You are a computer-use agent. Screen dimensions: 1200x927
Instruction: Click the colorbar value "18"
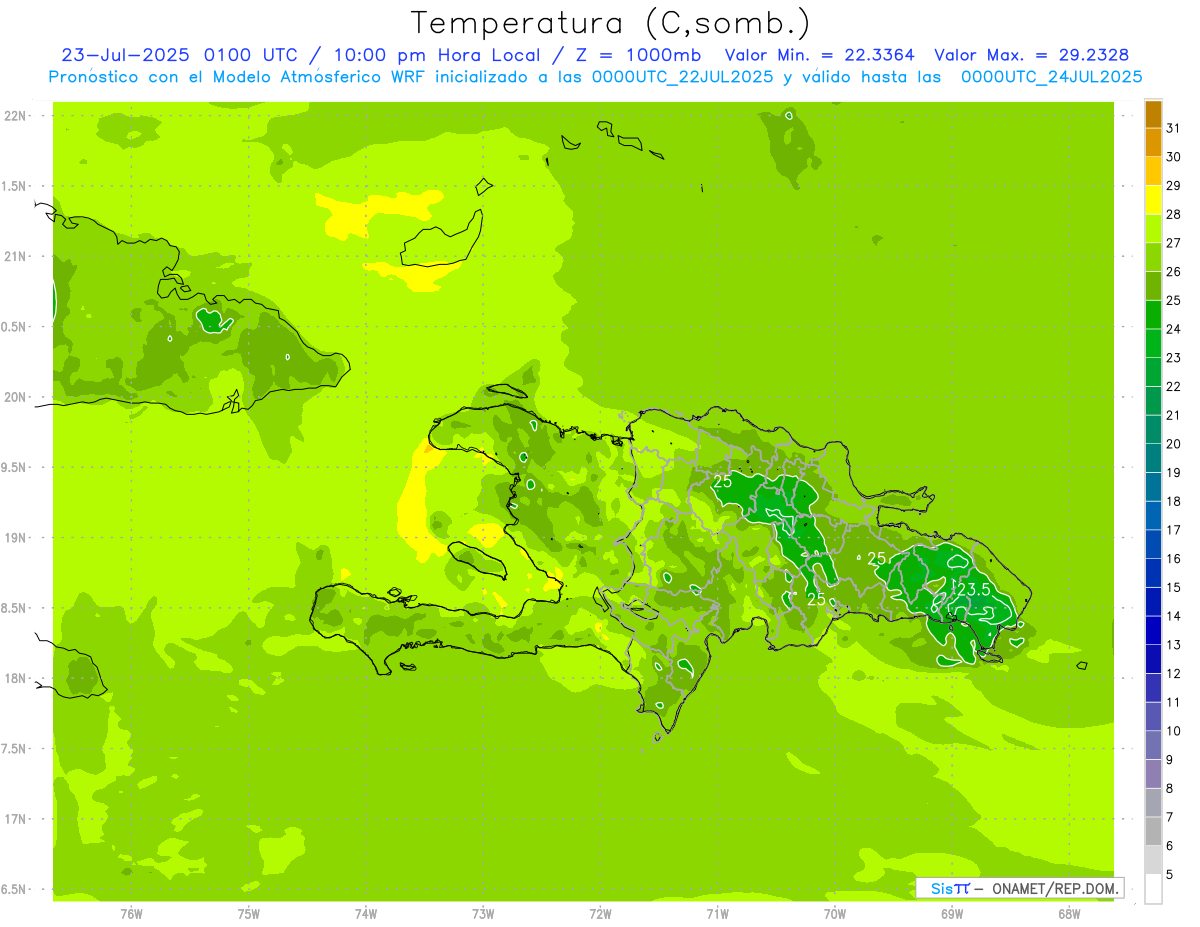(x=1173, y=502)
